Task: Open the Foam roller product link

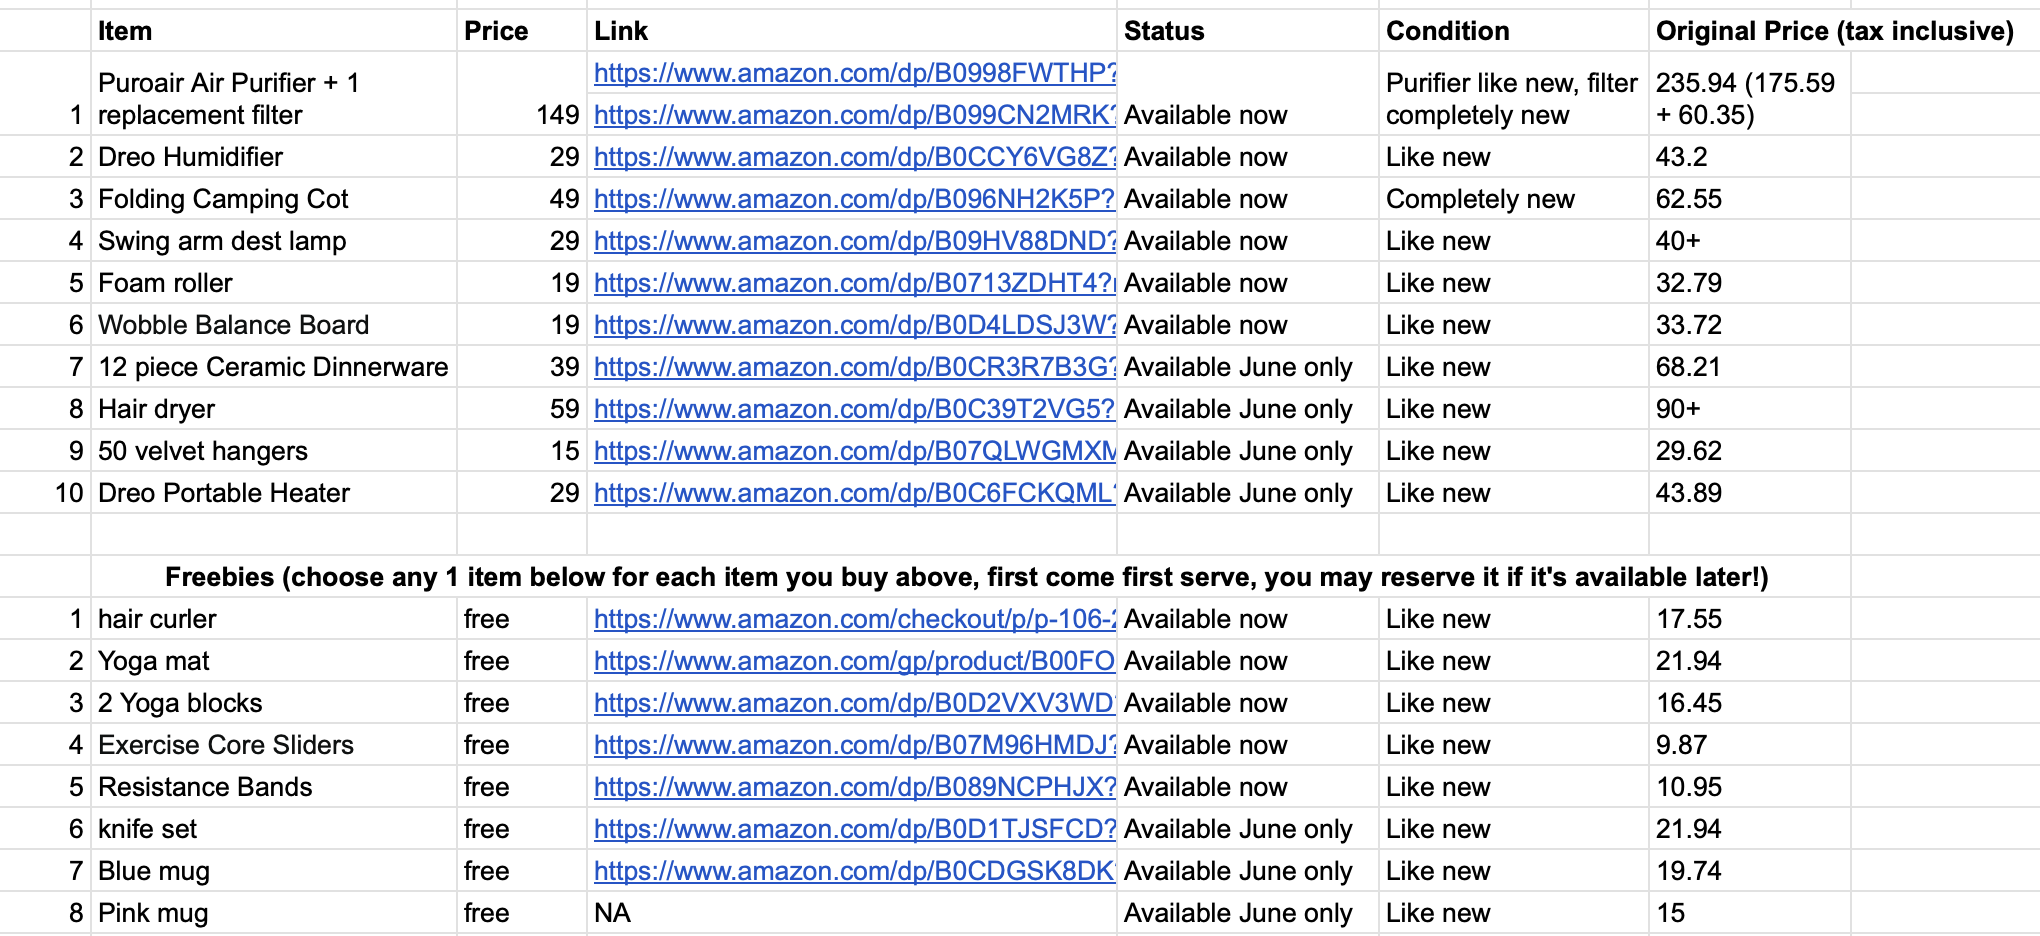Action: point(854,283)
